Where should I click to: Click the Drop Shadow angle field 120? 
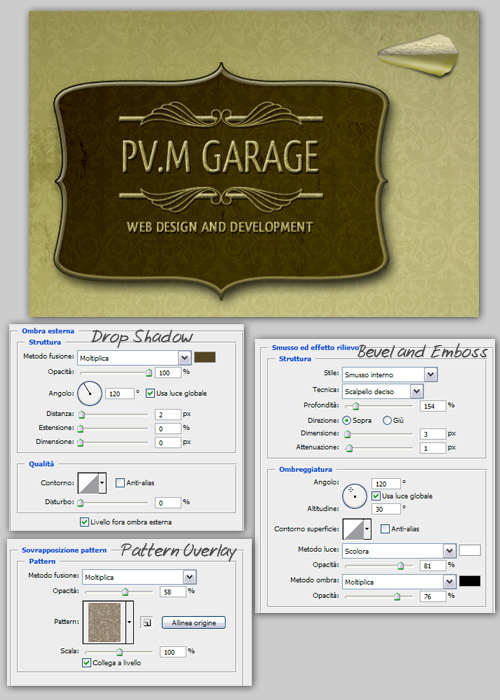tap(120, 394)
